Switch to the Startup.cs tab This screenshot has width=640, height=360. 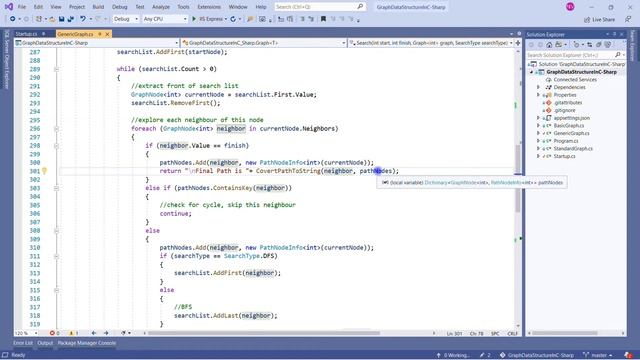(26, 34)
